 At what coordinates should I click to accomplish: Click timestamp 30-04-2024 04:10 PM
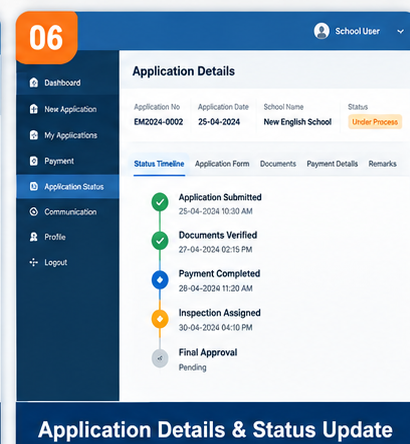215,327
